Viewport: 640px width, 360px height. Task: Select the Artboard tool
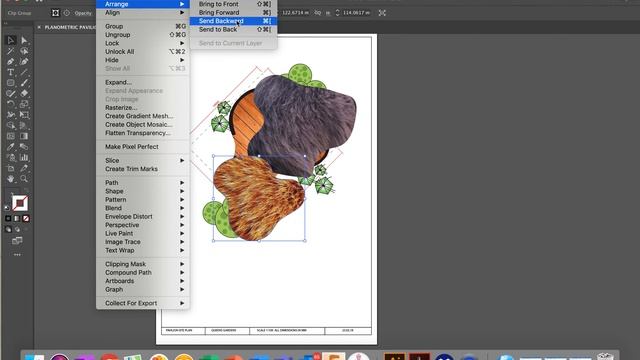pyautogui.click(x=11, y=168)
